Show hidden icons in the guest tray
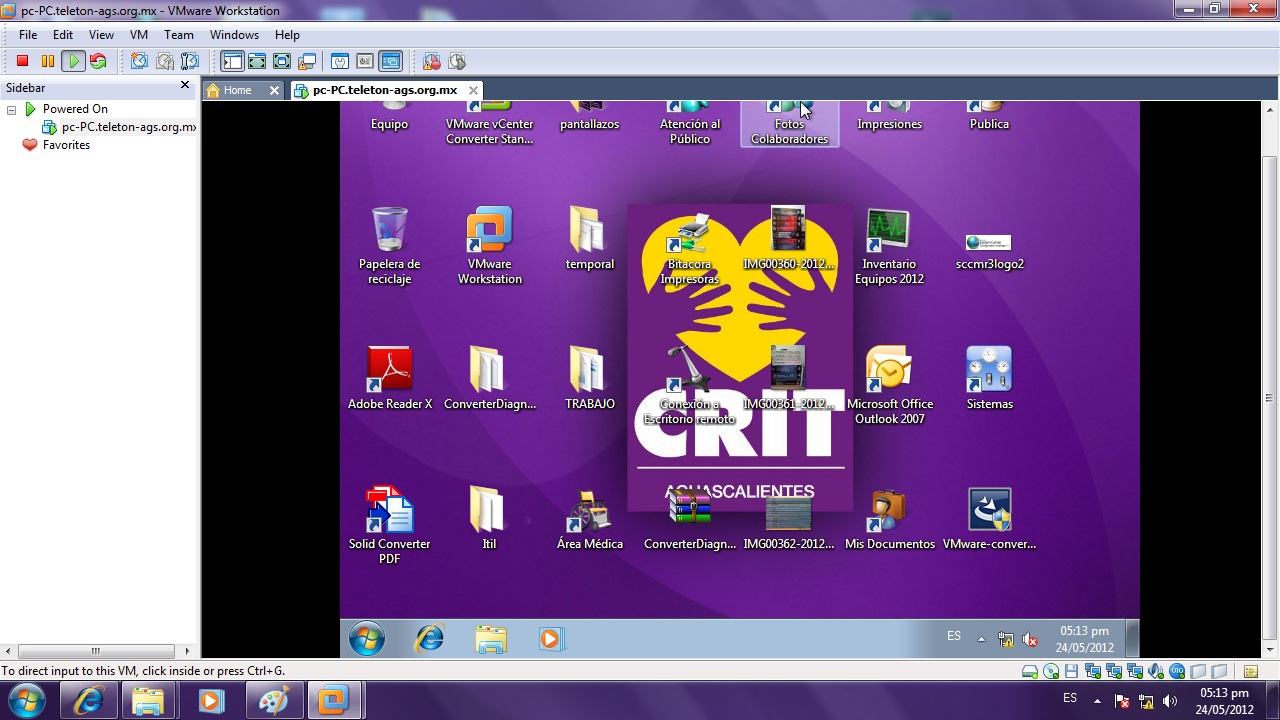This screenshot has width=1280, height=720. (981, 638)
